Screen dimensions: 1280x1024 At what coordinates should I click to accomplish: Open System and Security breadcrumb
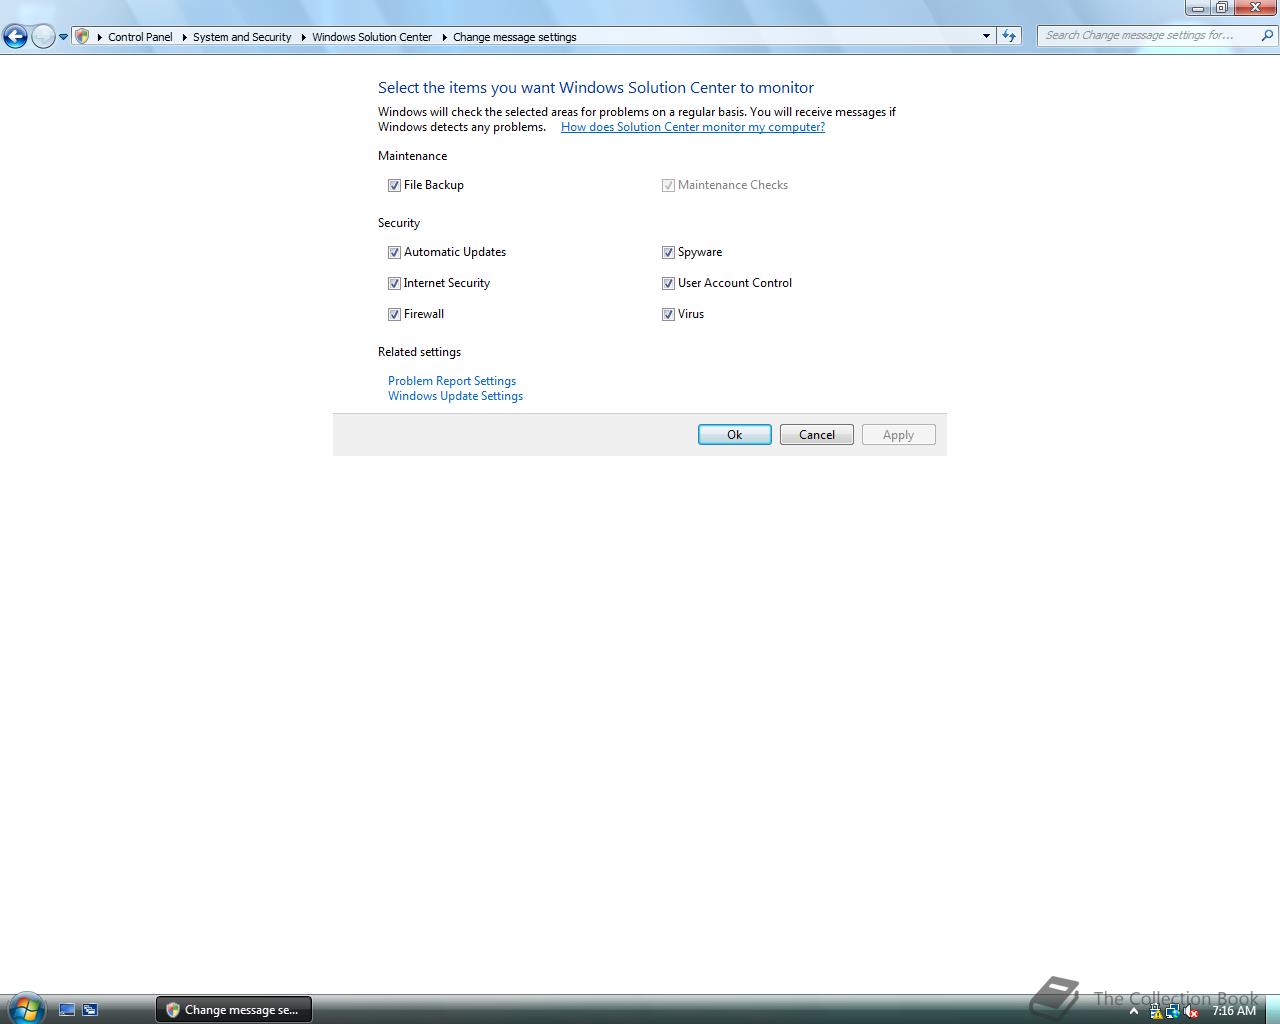click(x=242, y=37)
